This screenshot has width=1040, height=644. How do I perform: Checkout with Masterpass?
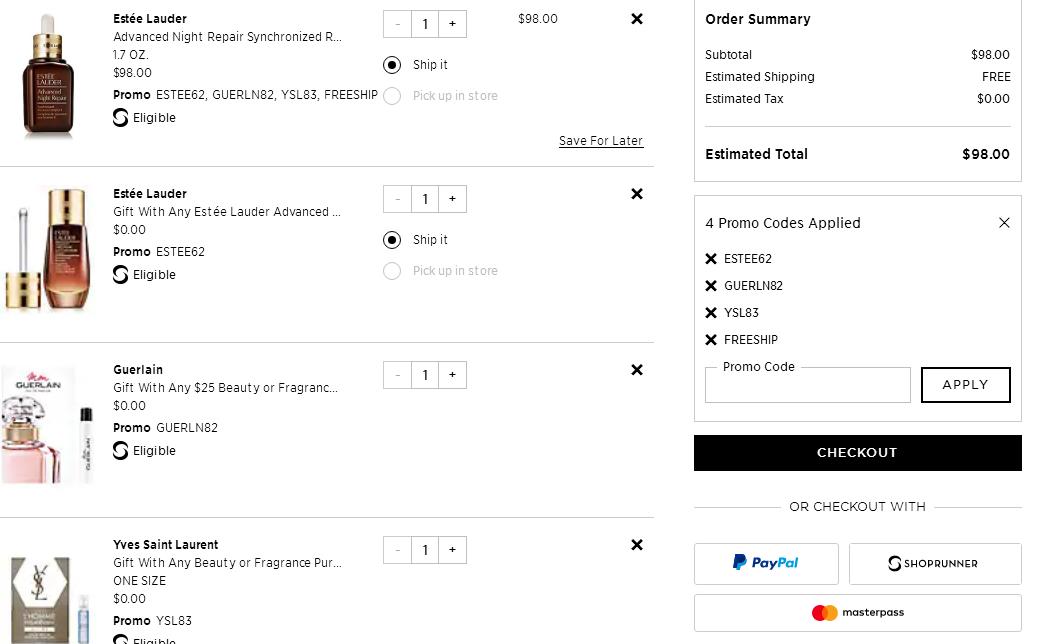pos(858,613)
